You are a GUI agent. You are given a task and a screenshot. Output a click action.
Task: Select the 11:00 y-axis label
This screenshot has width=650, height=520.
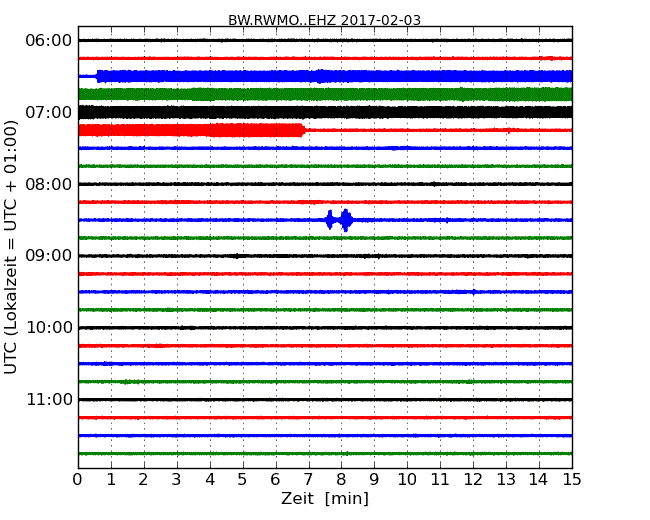[x=49, y=399]
